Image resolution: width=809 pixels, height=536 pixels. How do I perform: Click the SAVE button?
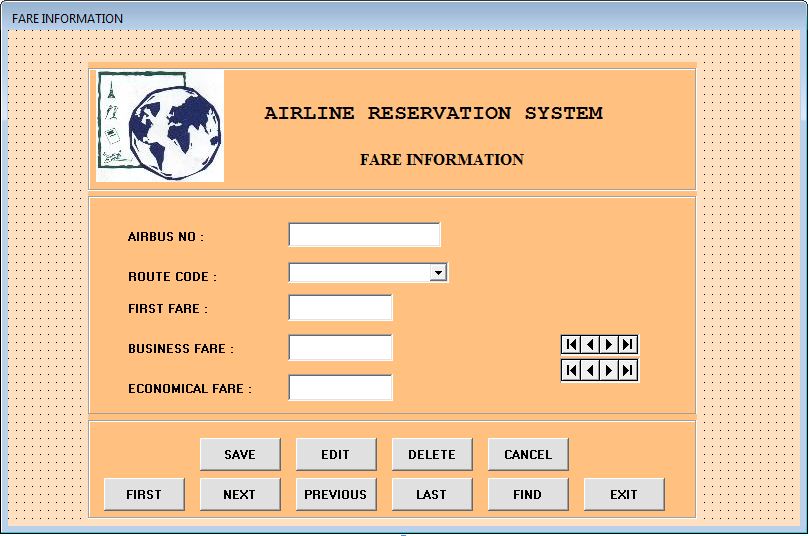[240, 454]
